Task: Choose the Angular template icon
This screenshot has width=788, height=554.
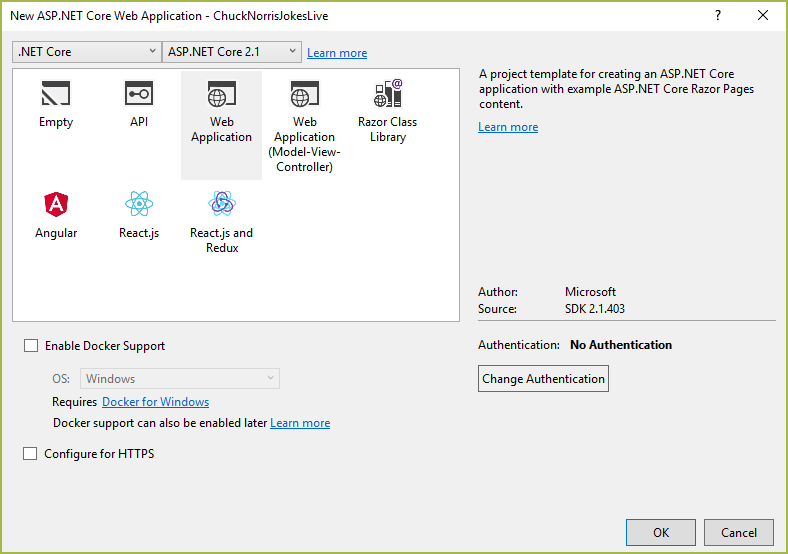Action: (x=56, y=205)
